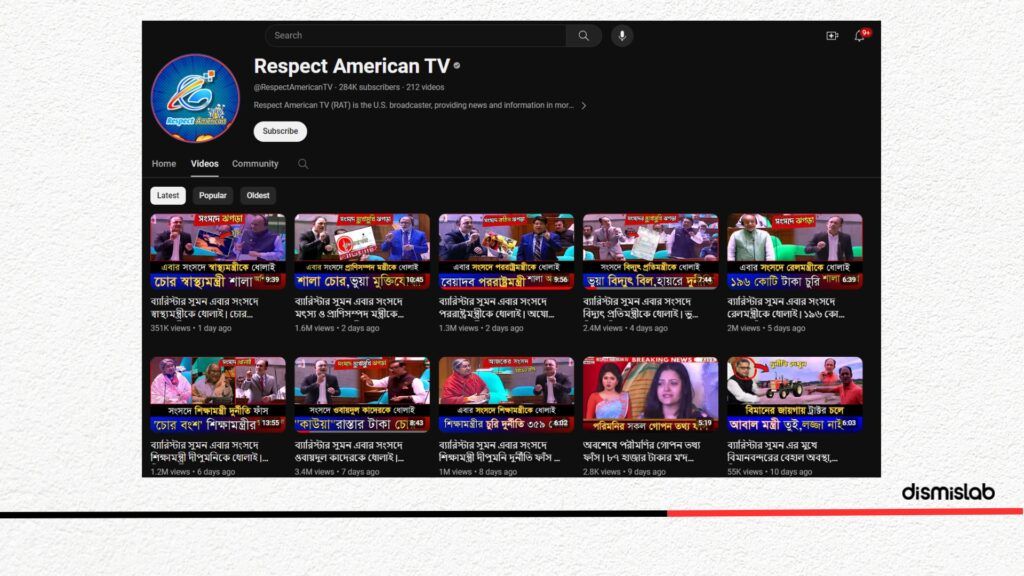Click the channel name Respect American TV

point(352,66)
